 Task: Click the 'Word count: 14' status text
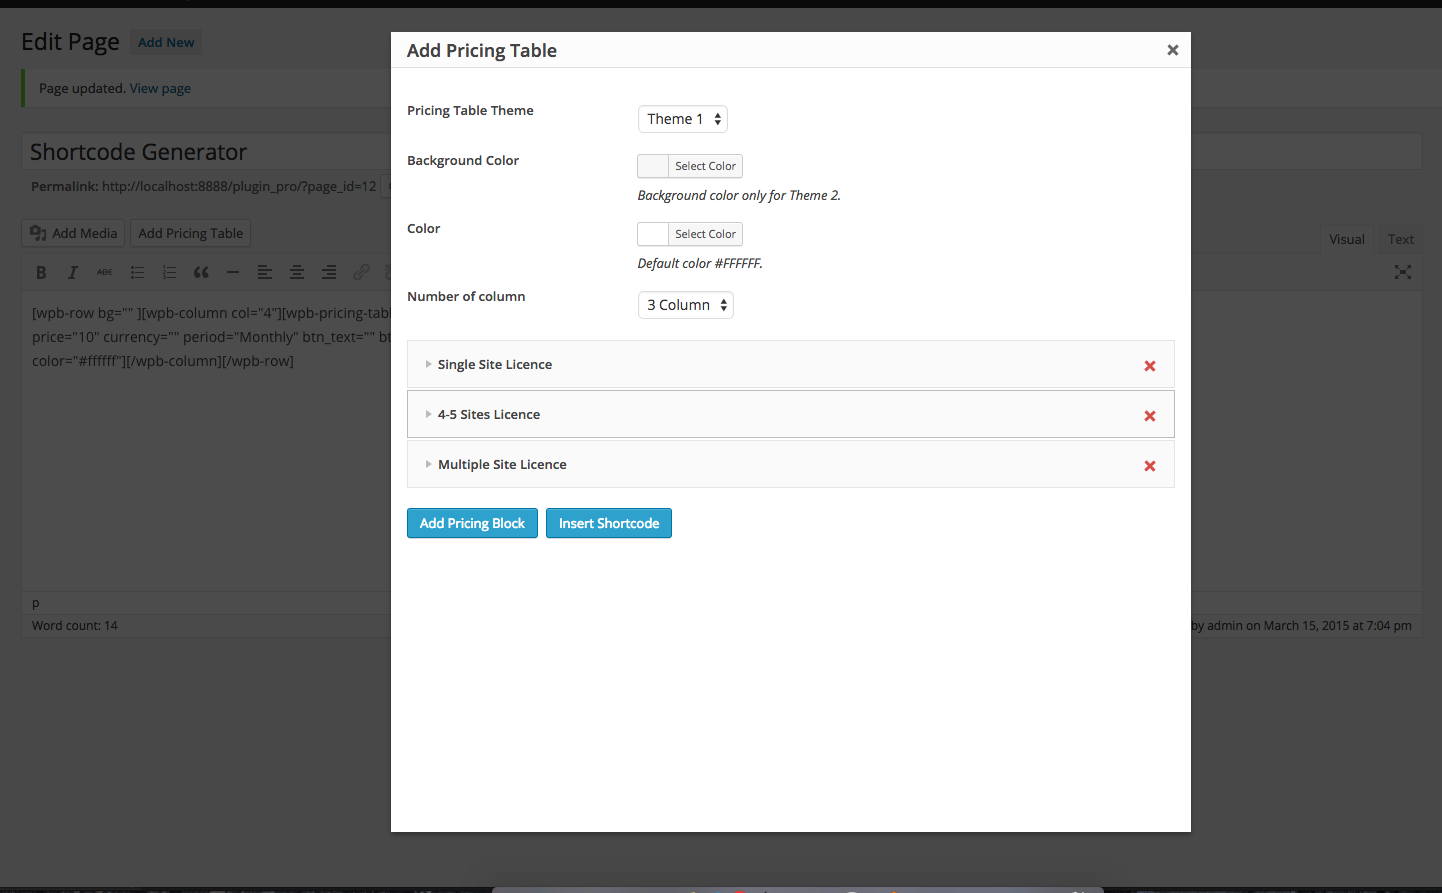(75, 625)
